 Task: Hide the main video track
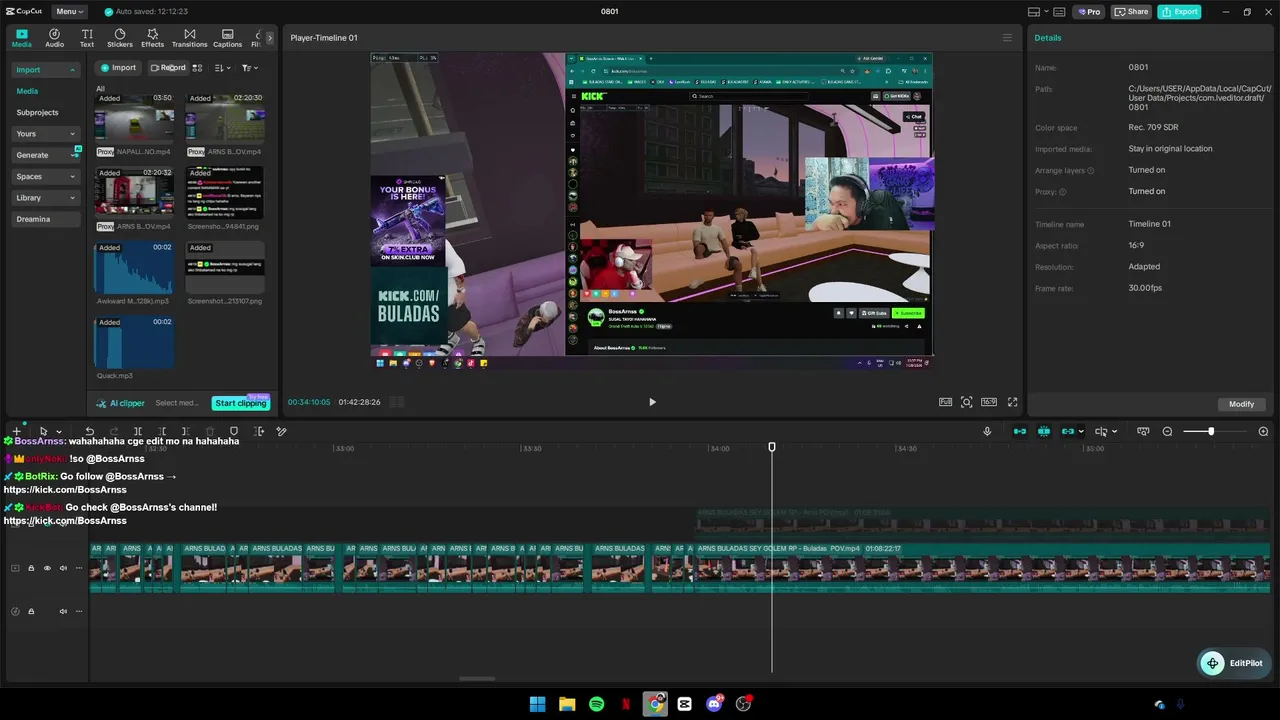[47, 568]
